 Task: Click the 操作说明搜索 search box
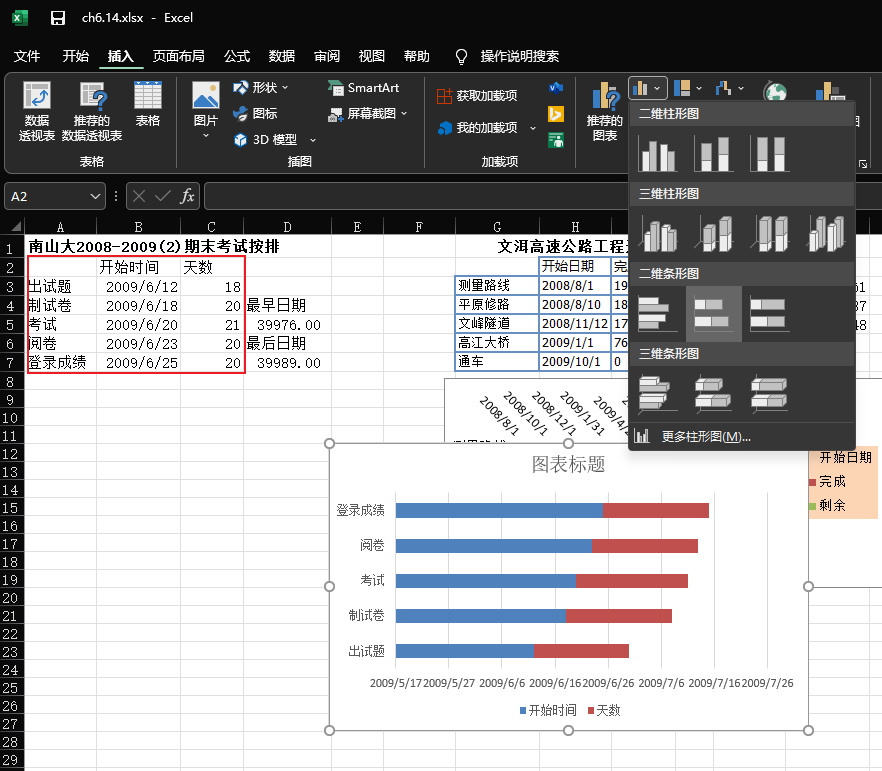pos(519,56)
